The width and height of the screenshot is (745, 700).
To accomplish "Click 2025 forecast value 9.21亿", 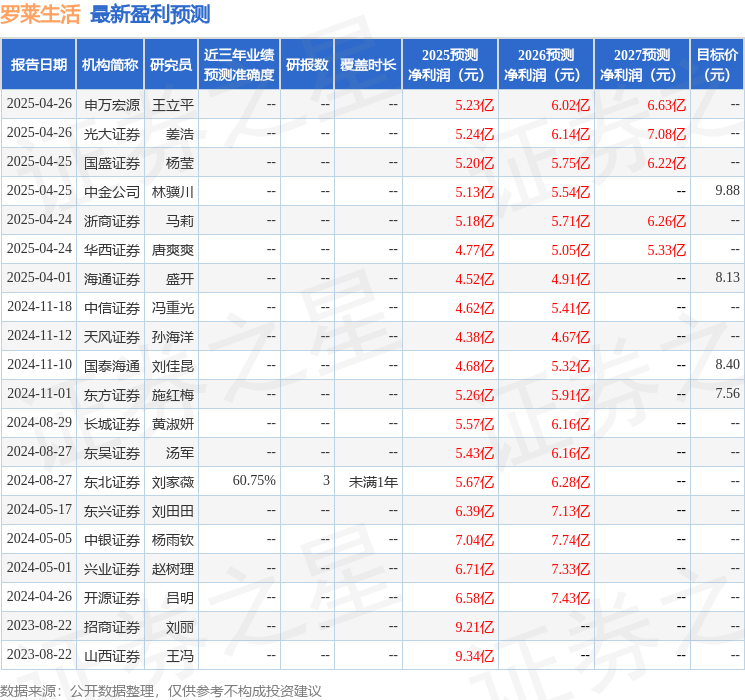I will click(475, 627).
